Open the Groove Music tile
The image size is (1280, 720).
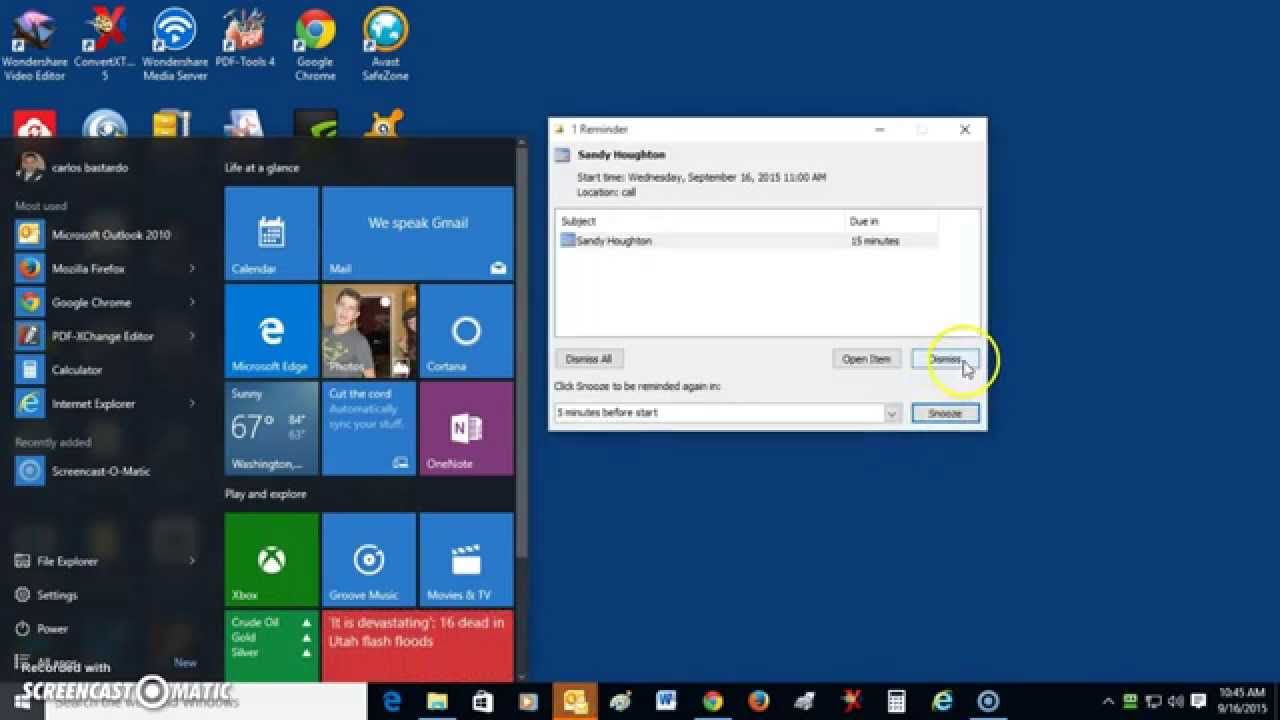(x=368, y=560)
